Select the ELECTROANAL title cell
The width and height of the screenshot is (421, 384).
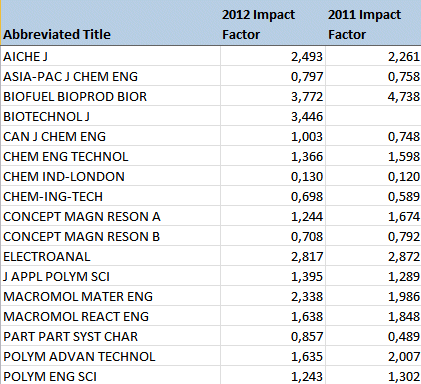click(x=110, y=256)
